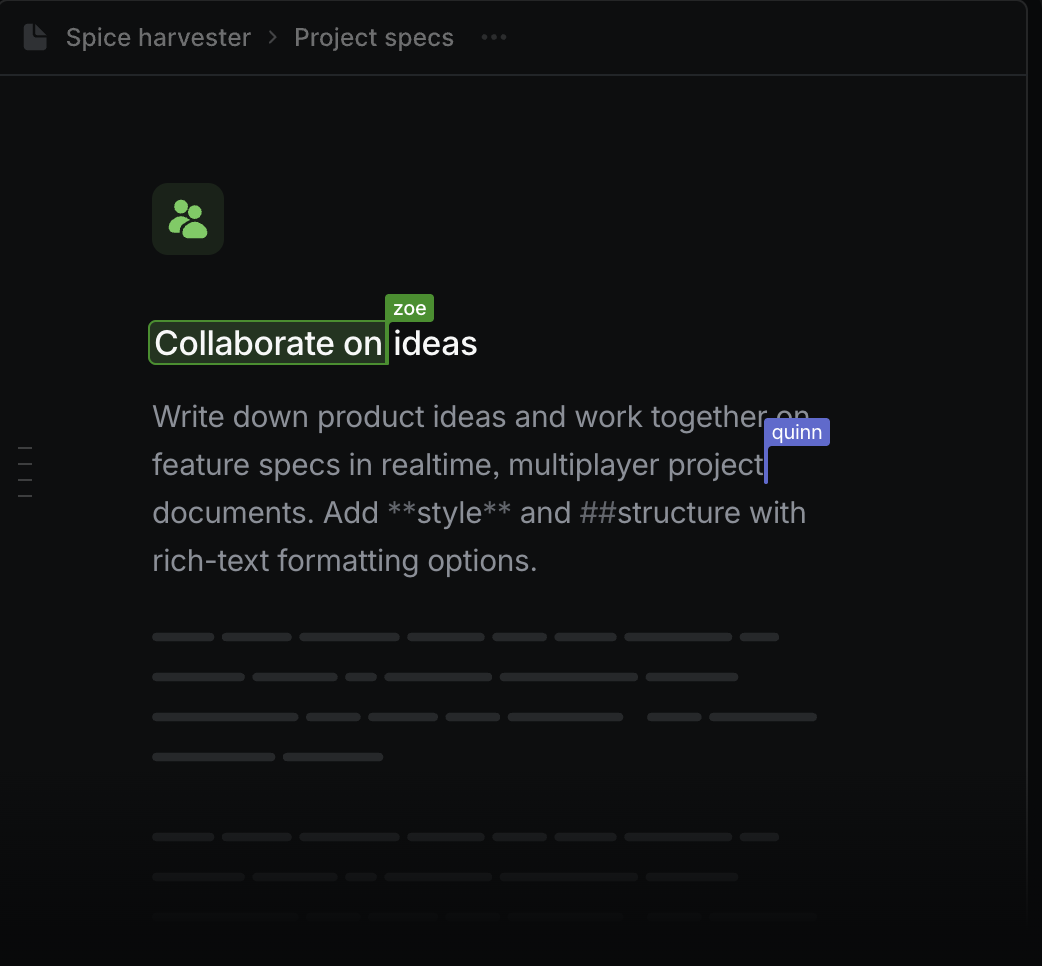Select the quinn collaborator name tag

797,432
